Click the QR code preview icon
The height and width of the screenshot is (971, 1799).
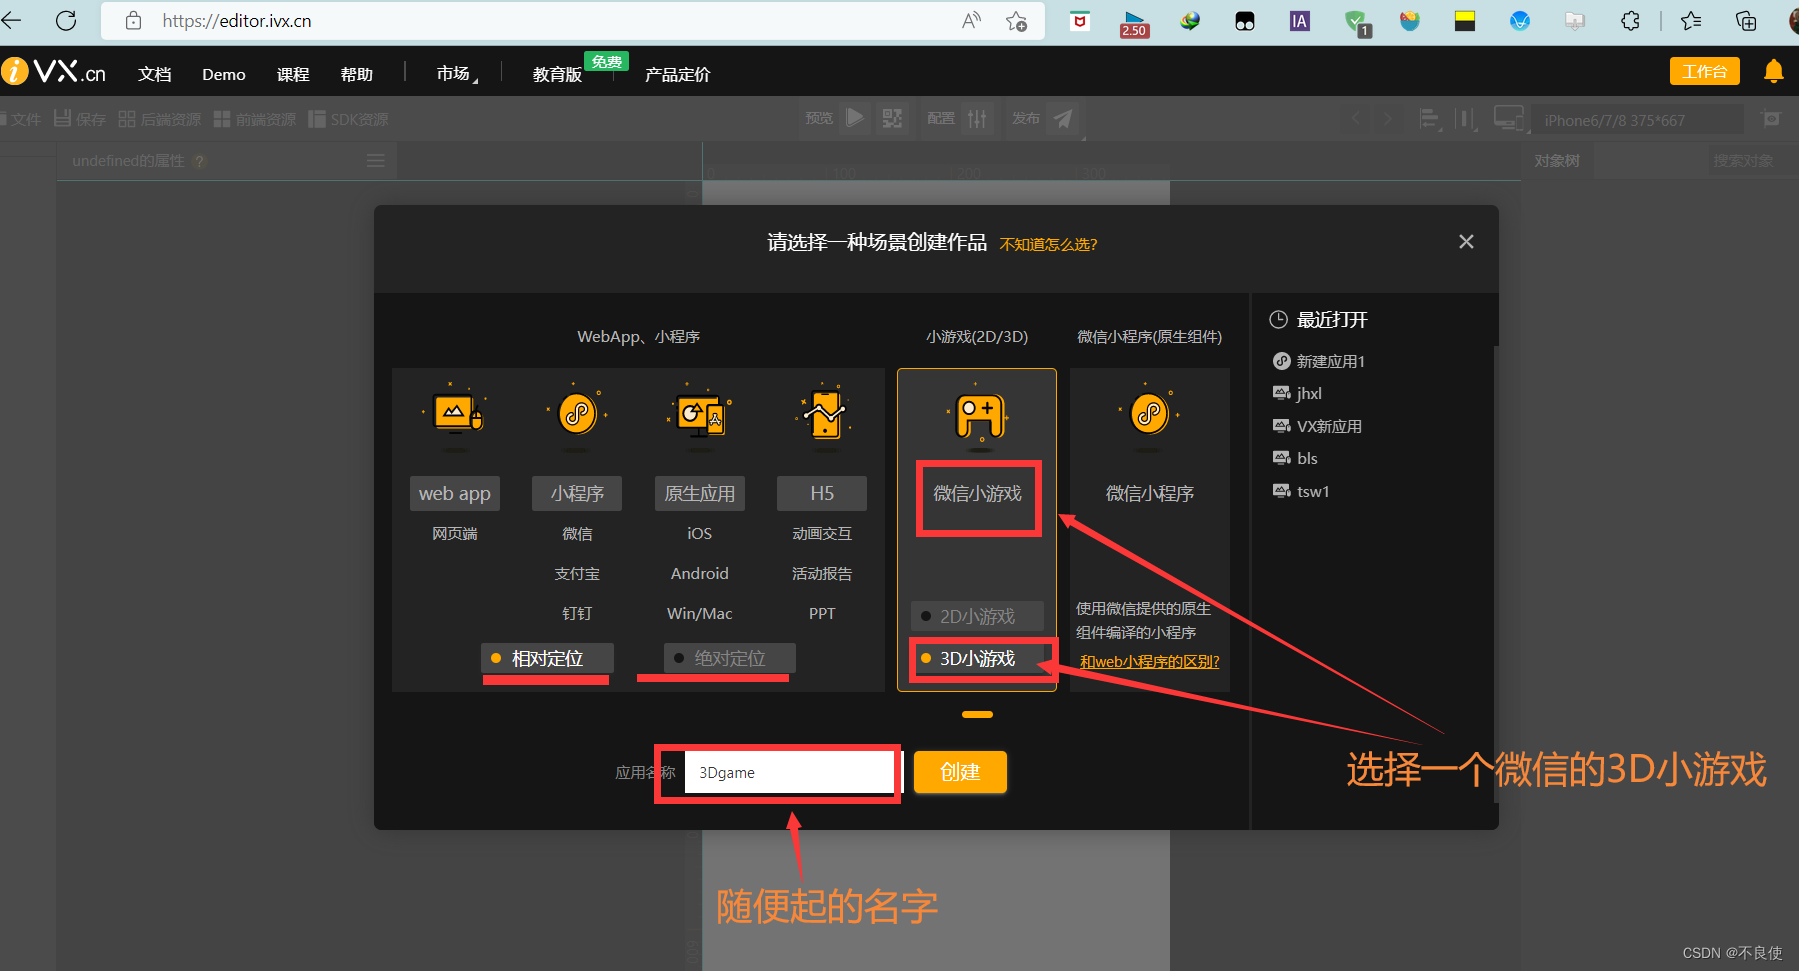[x=892, y=118]
